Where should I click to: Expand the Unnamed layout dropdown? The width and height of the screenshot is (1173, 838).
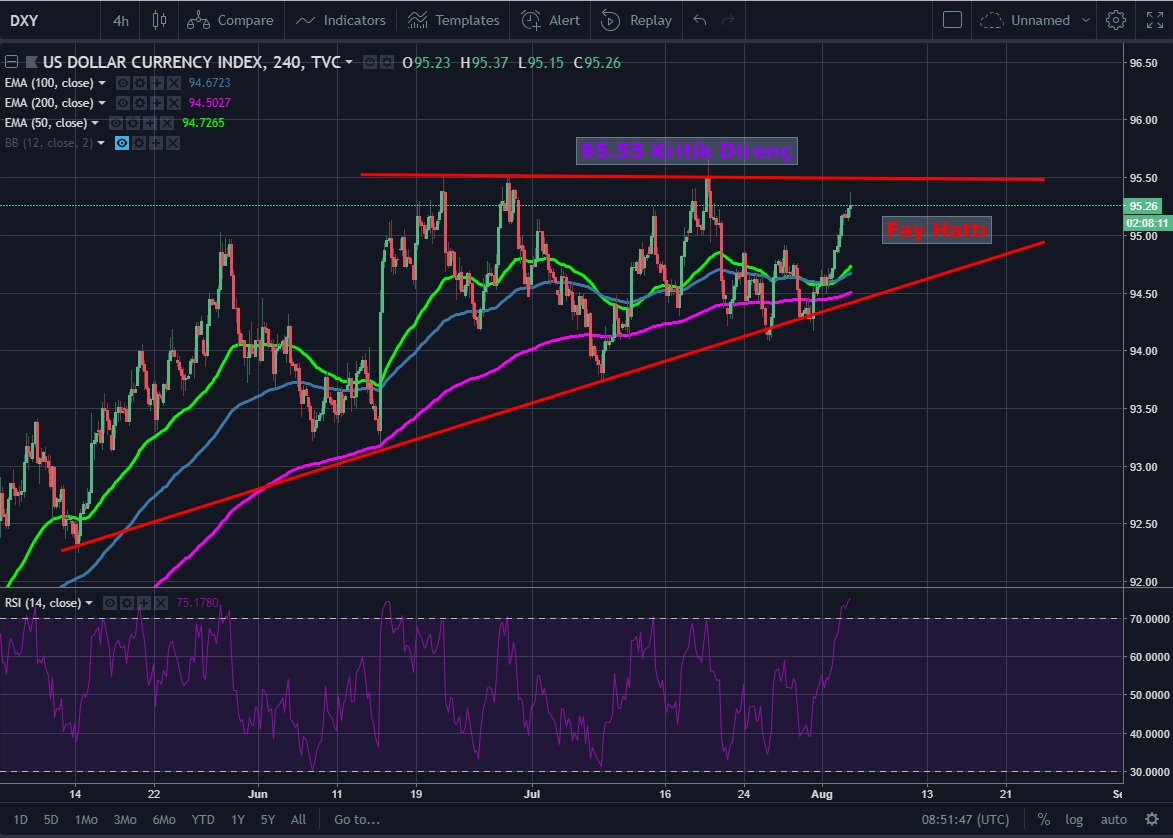(1085, 20)
